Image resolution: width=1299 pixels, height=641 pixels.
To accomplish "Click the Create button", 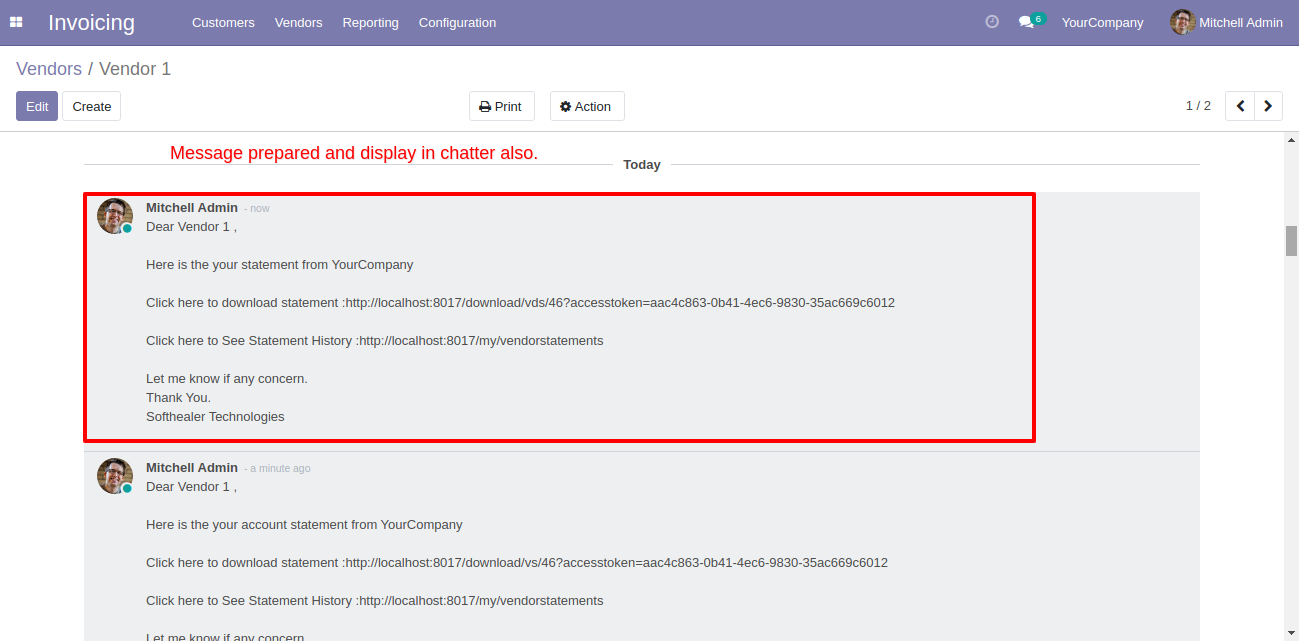I will coord(91,106).
